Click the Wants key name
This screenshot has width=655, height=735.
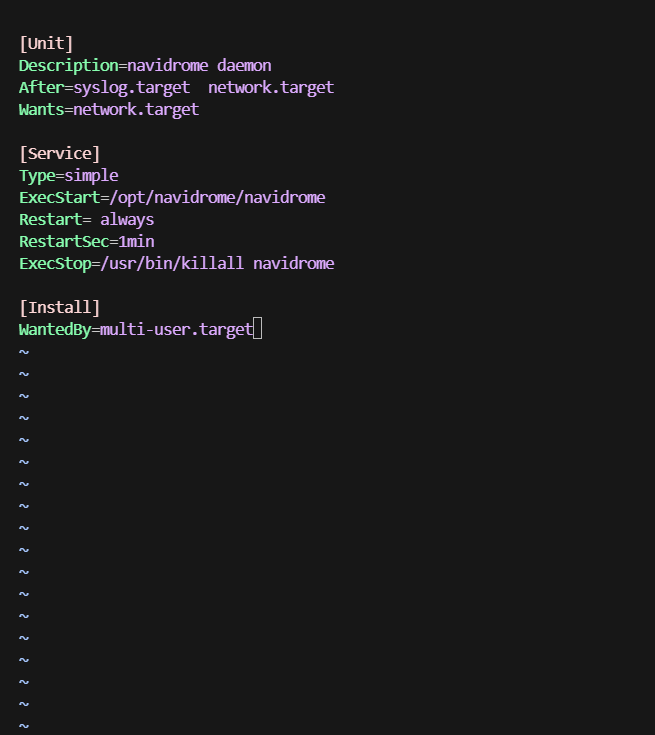[x=41, y=109]
